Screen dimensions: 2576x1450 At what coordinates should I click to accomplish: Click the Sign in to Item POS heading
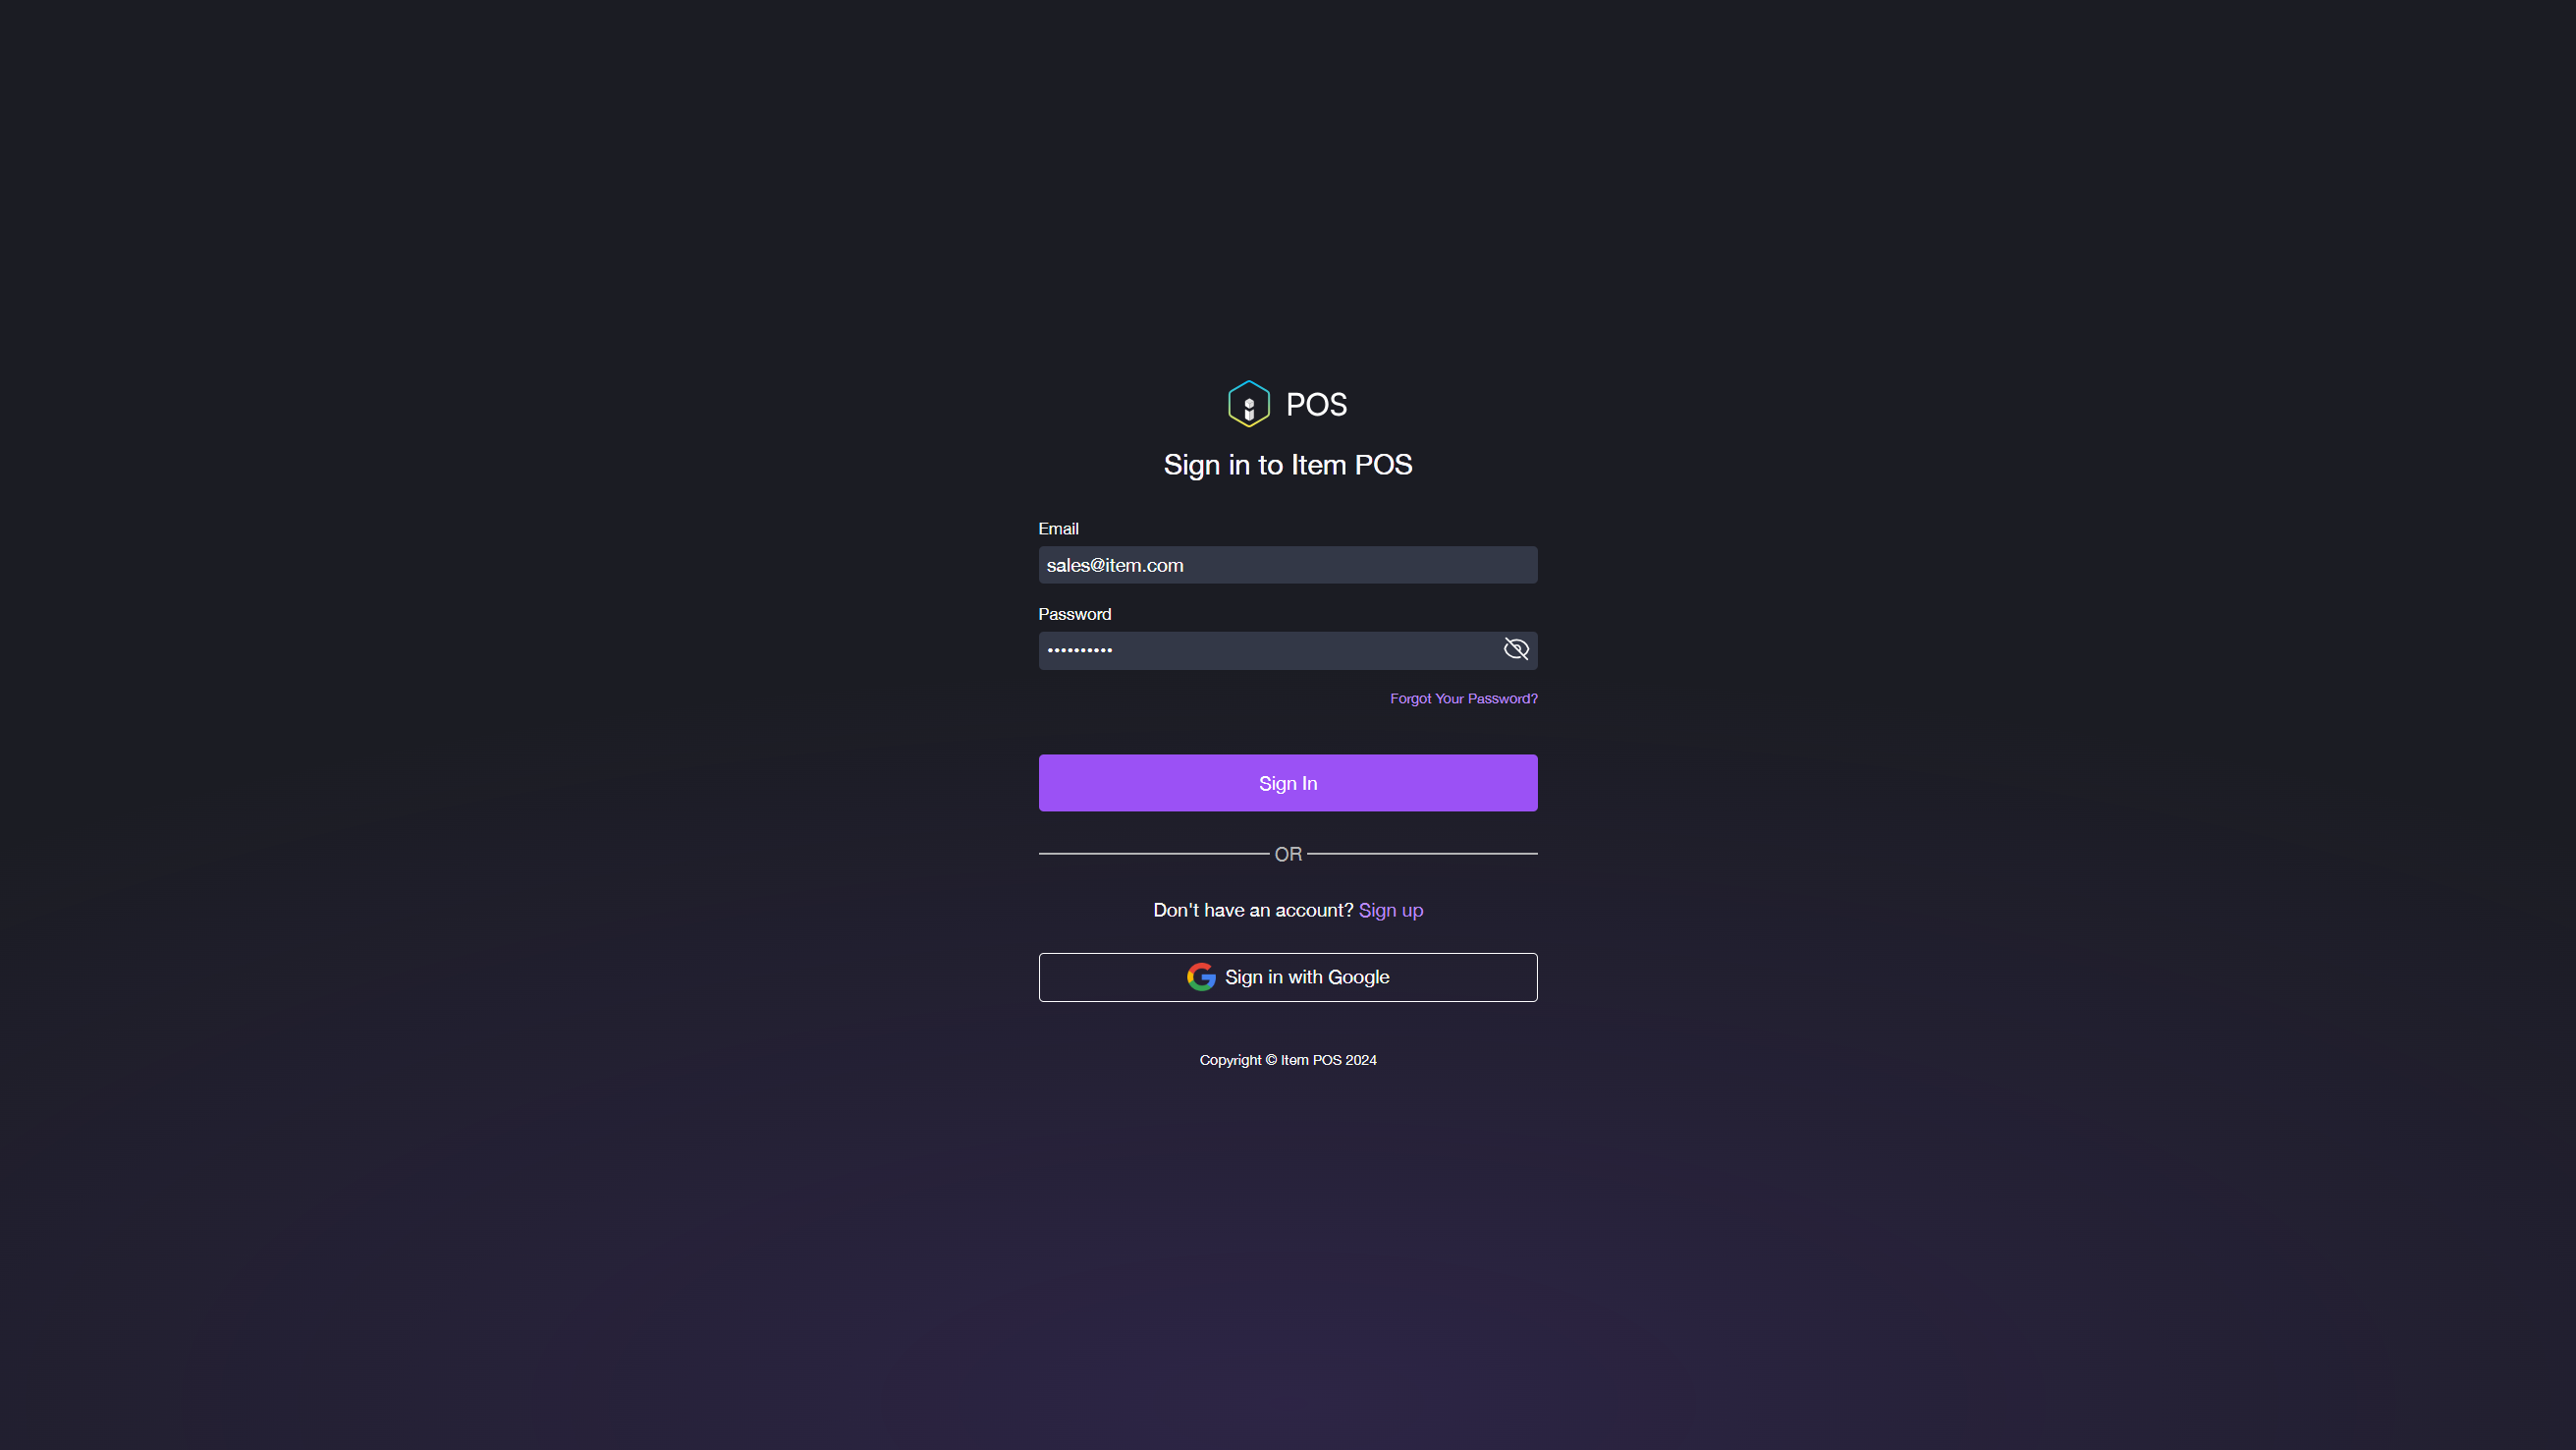[1288, 465]
